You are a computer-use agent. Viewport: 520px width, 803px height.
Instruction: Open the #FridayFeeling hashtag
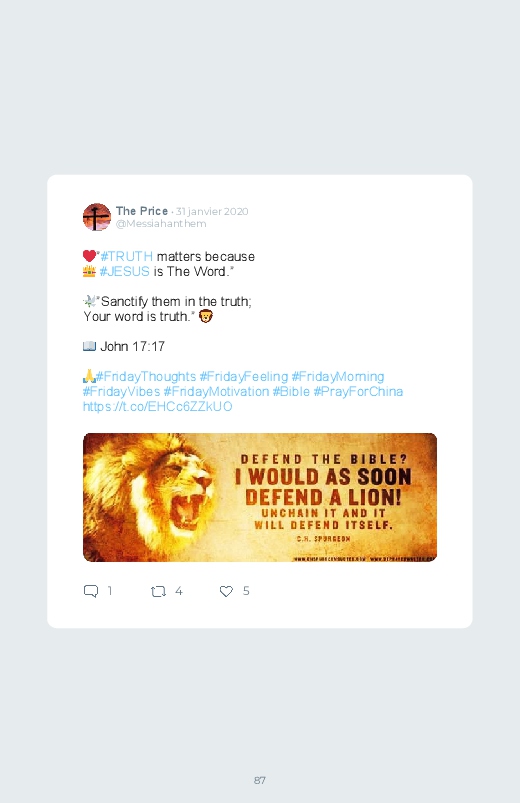[x=244, y=377]
